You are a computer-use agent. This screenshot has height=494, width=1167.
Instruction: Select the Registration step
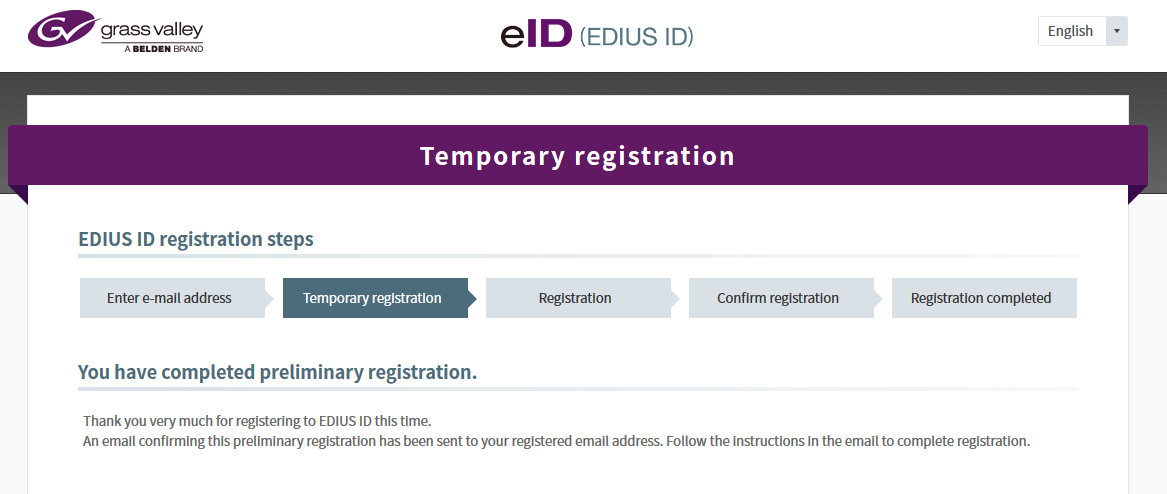[x=575, y=298]
